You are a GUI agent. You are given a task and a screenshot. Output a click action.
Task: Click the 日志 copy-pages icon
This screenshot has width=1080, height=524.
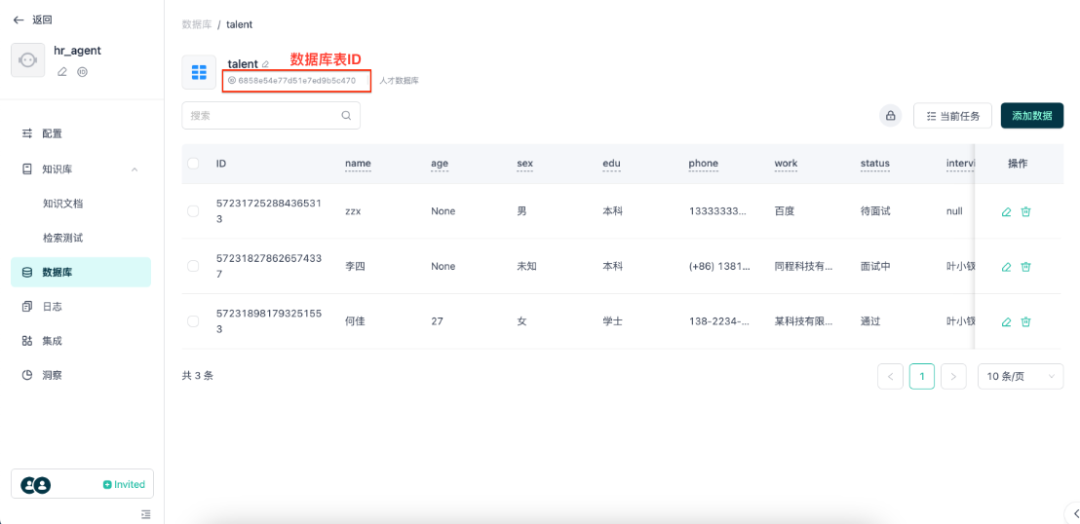(x=28, y=306)
